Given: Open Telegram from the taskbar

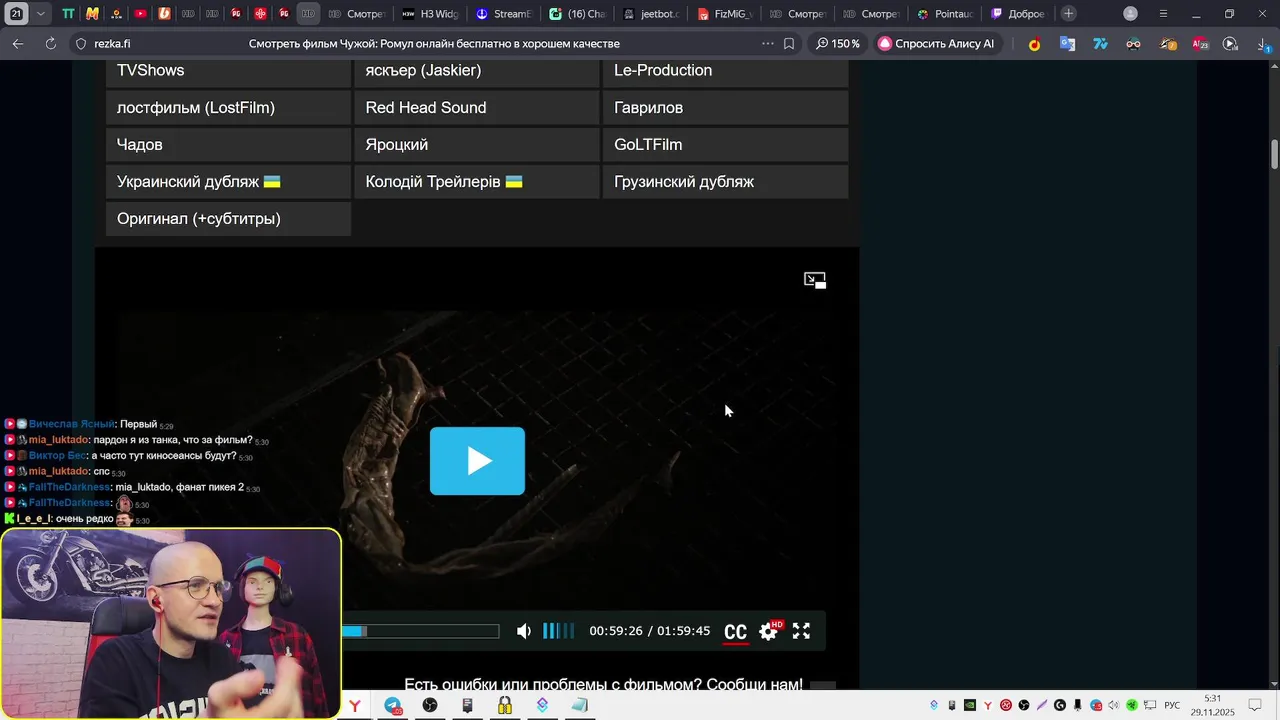Looking at the screenshot, I should pyautogui.click(x=393, y=706).
